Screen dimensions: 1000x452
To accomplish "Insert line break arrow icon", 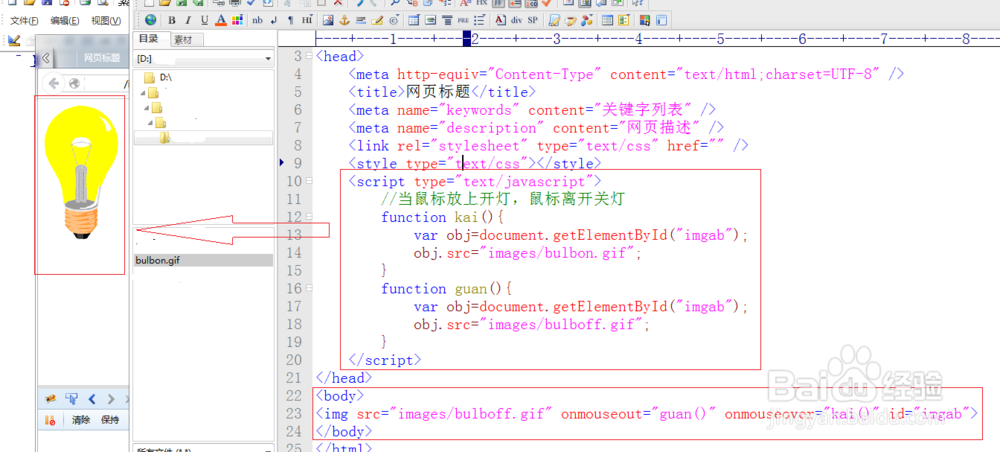I will point(274,20).
